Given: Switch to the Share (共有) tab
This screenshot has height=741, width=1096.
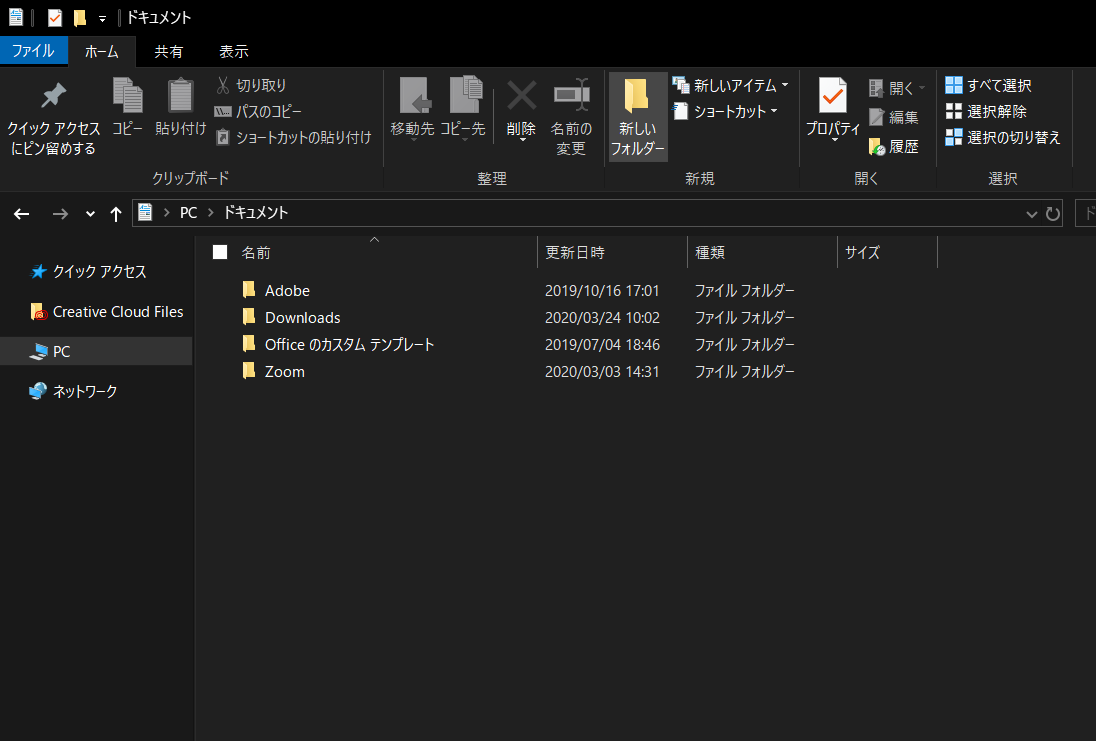Looking at the screenshot, I should pyautogui.click(x=168, y=51).
